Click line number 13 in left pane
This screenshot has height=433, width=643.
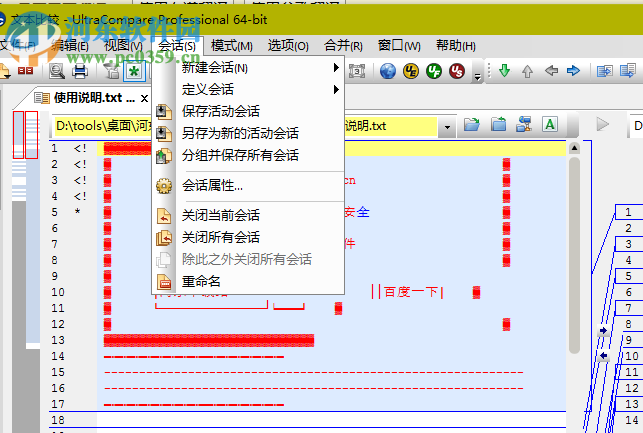[x=58, y=340]
